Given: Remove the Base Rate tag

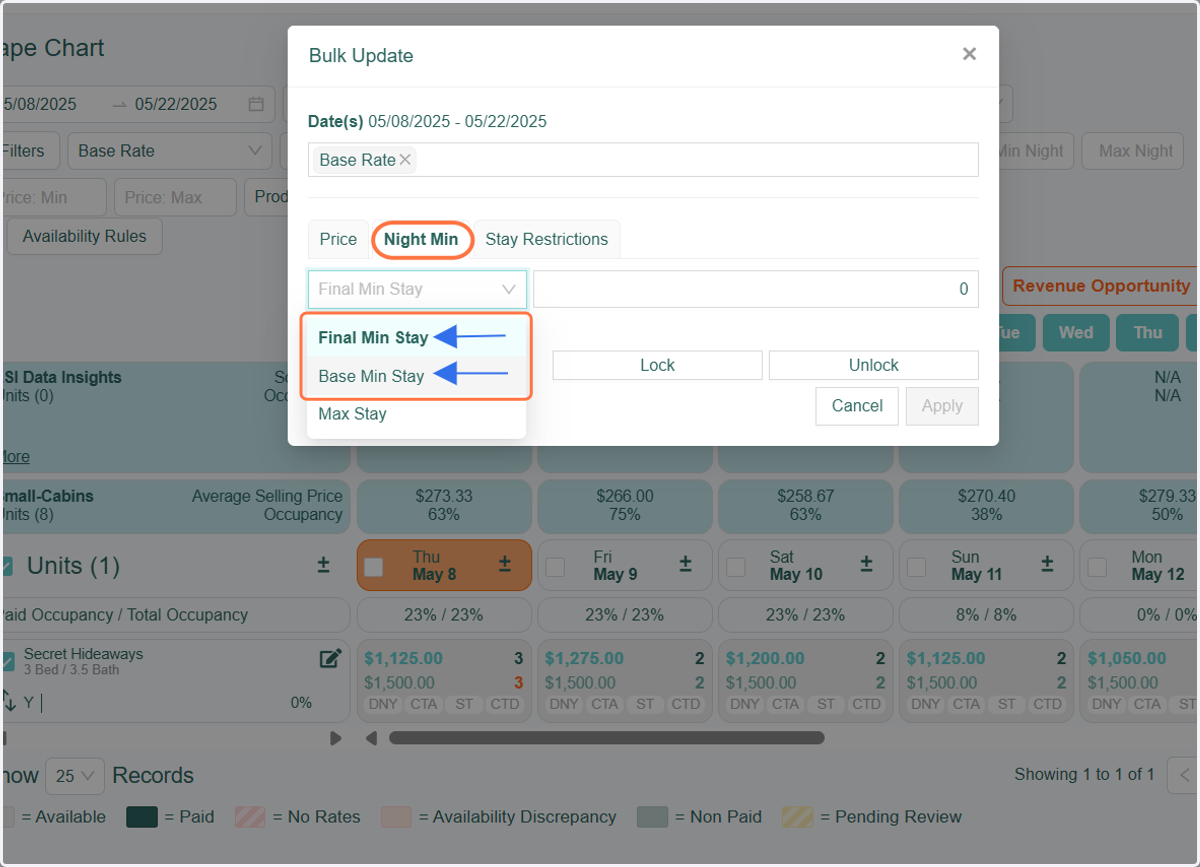Looking at the screenshot, I should 405,160.
